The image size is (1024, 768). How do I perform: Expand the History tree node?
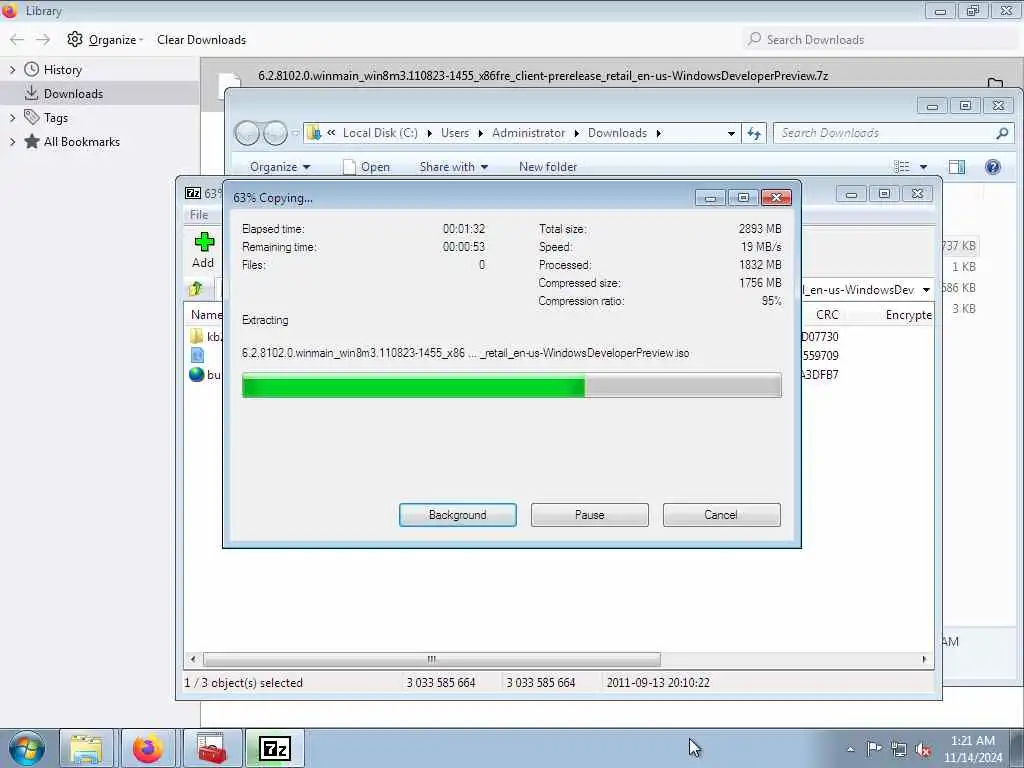pyautogui.click(x=12, y=70)
